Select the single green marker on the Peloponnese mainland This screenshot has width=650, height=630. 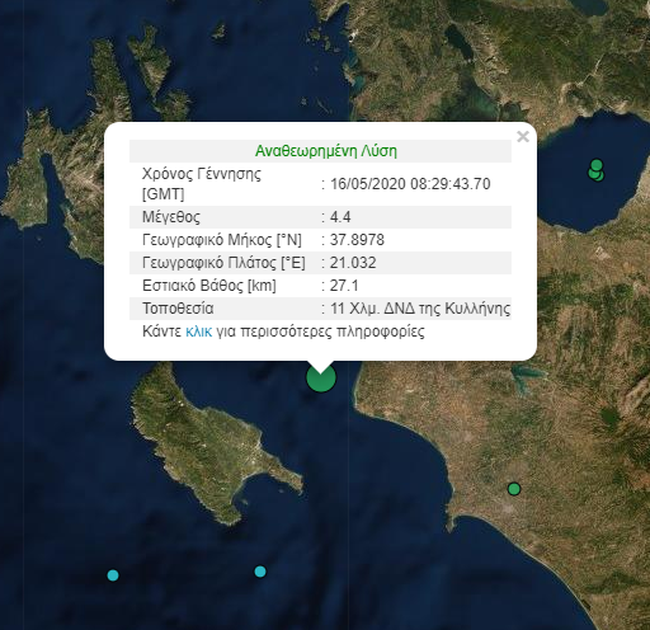pos(514,489)
